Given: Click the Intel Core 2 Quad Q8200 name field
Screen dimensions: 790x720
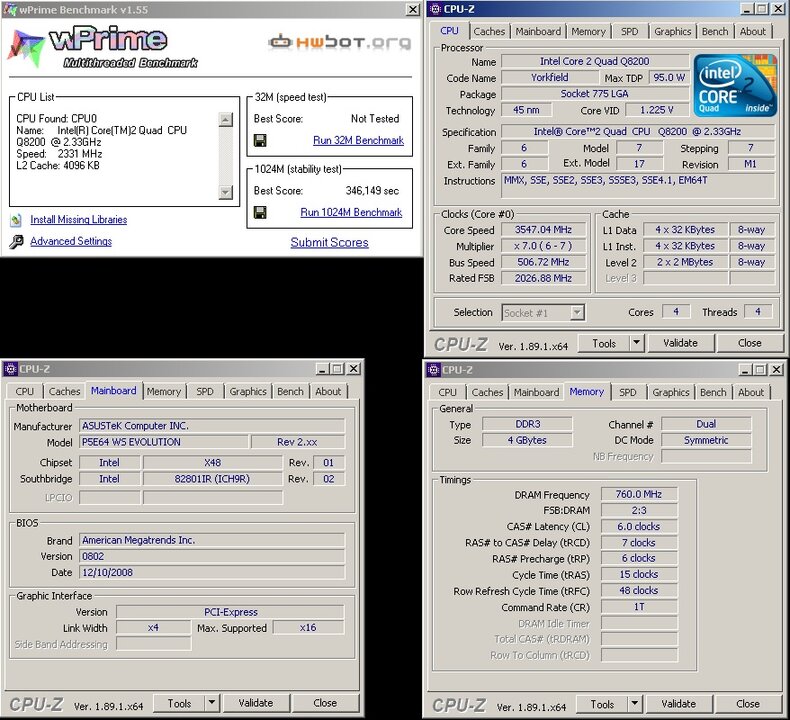Looking at the screenshot, I should 595,61.
